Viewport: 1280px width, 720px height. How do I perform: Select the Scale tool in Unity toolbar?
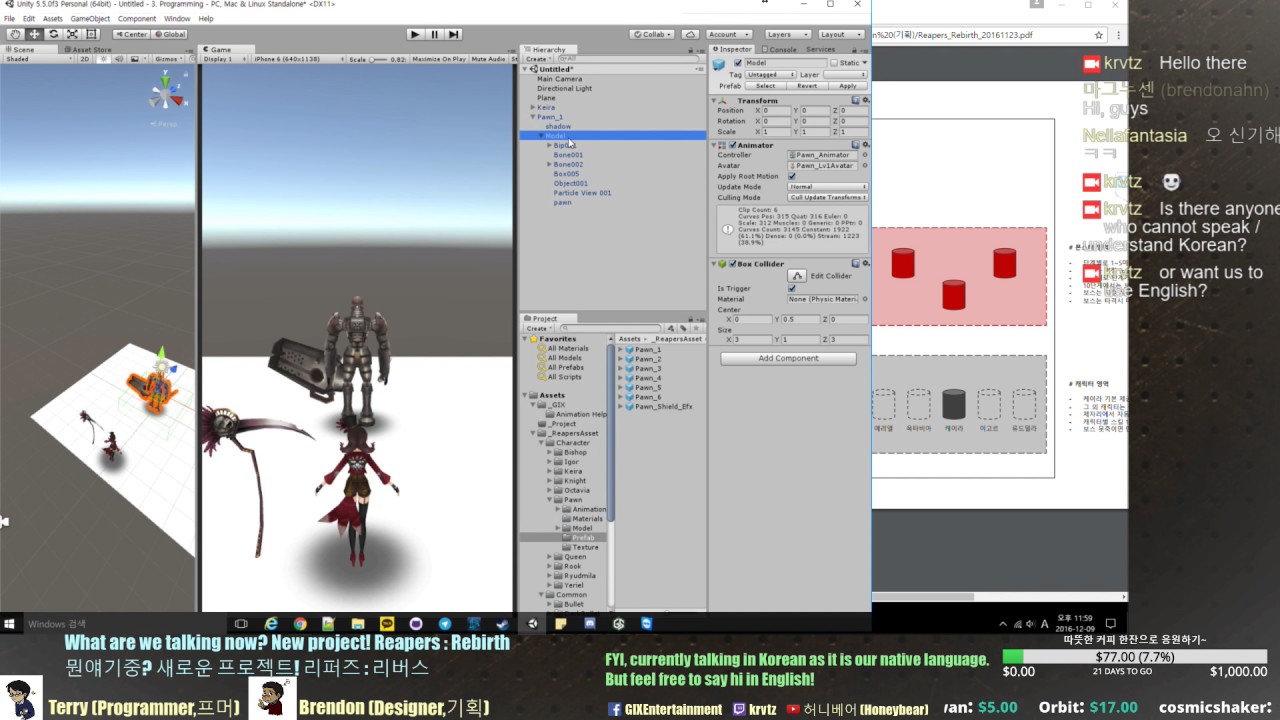pos(72,34)
